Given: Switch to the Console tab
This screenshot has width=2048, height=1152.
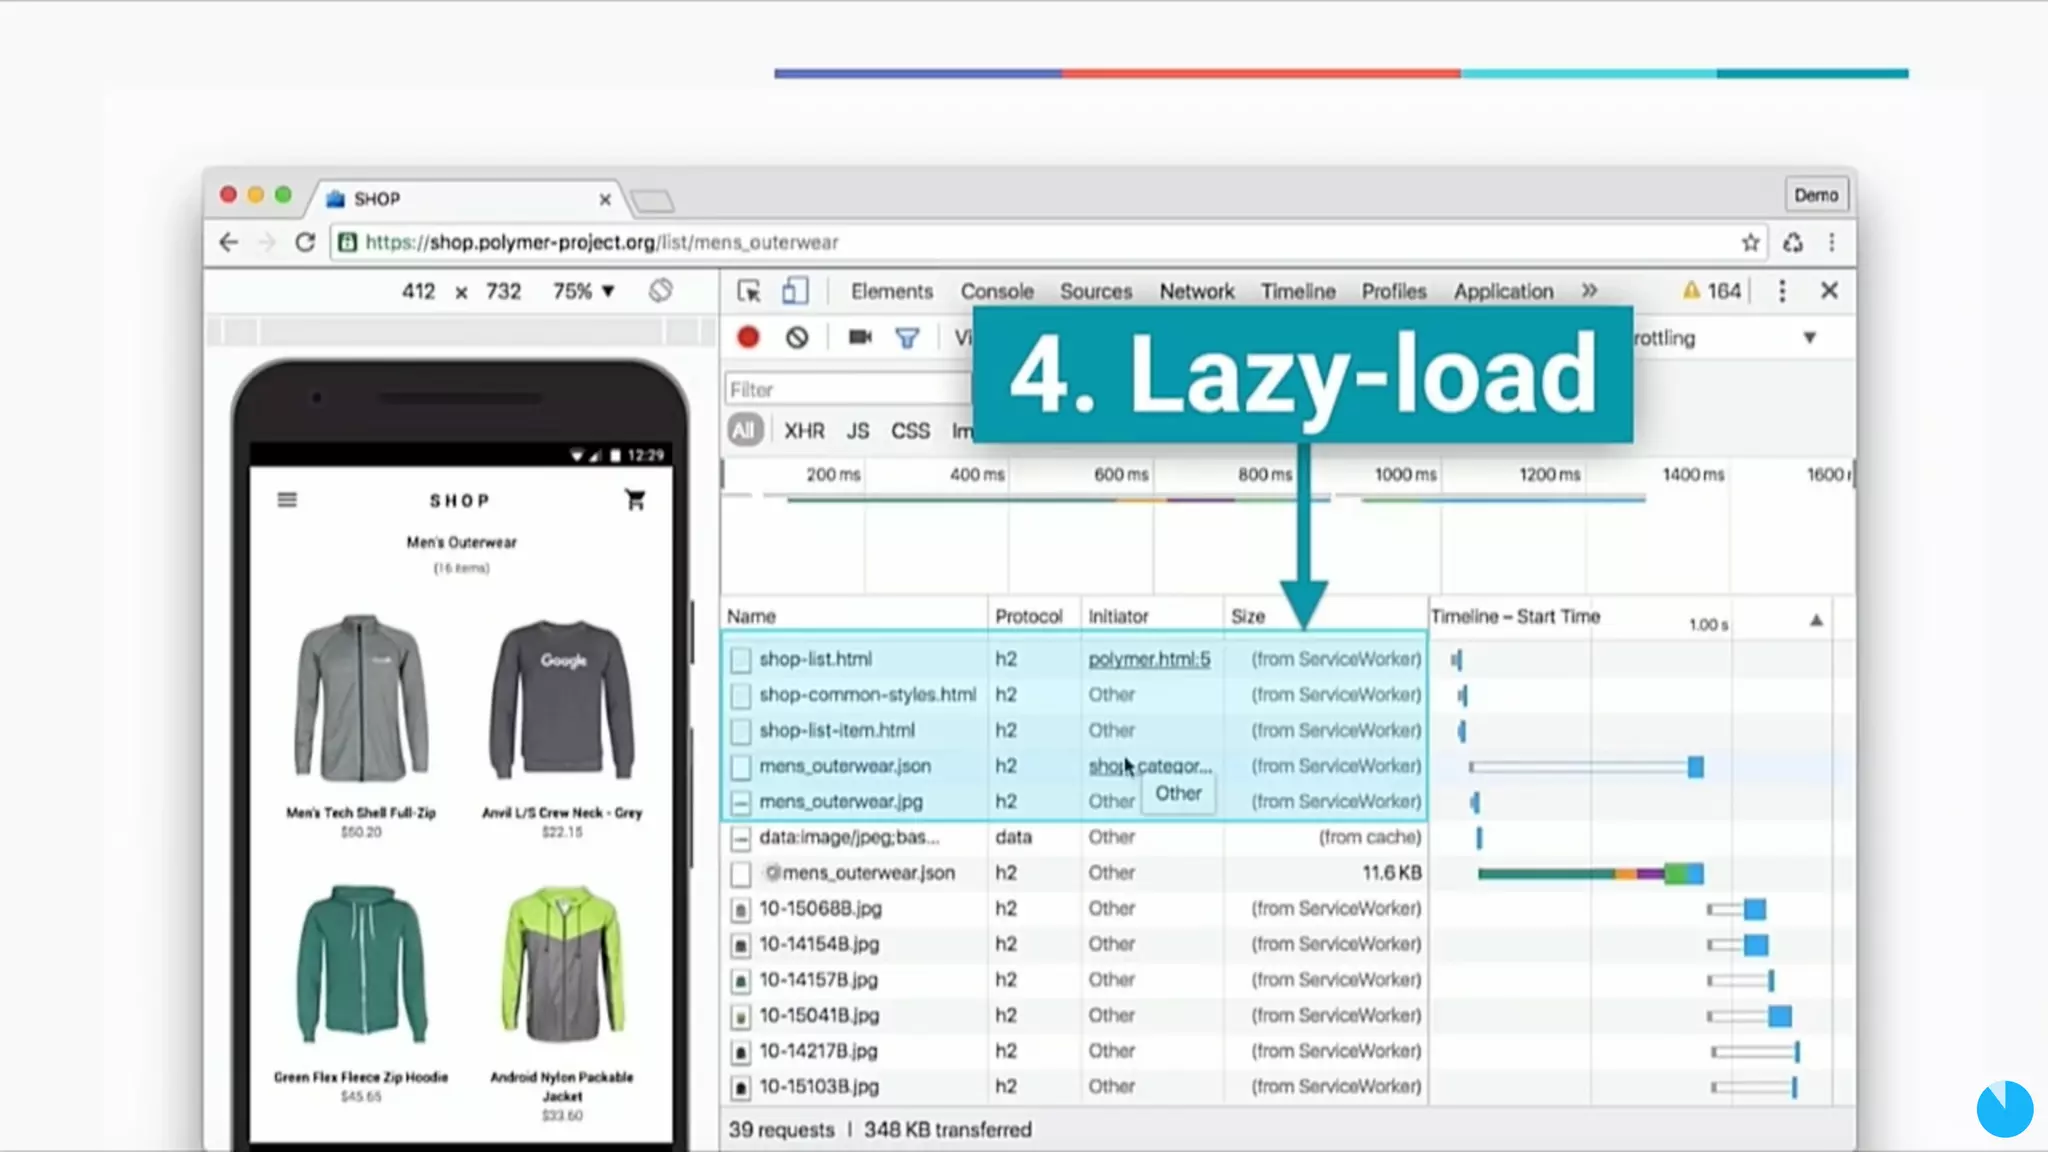Looking at the screenshot, I should [997, 291].
